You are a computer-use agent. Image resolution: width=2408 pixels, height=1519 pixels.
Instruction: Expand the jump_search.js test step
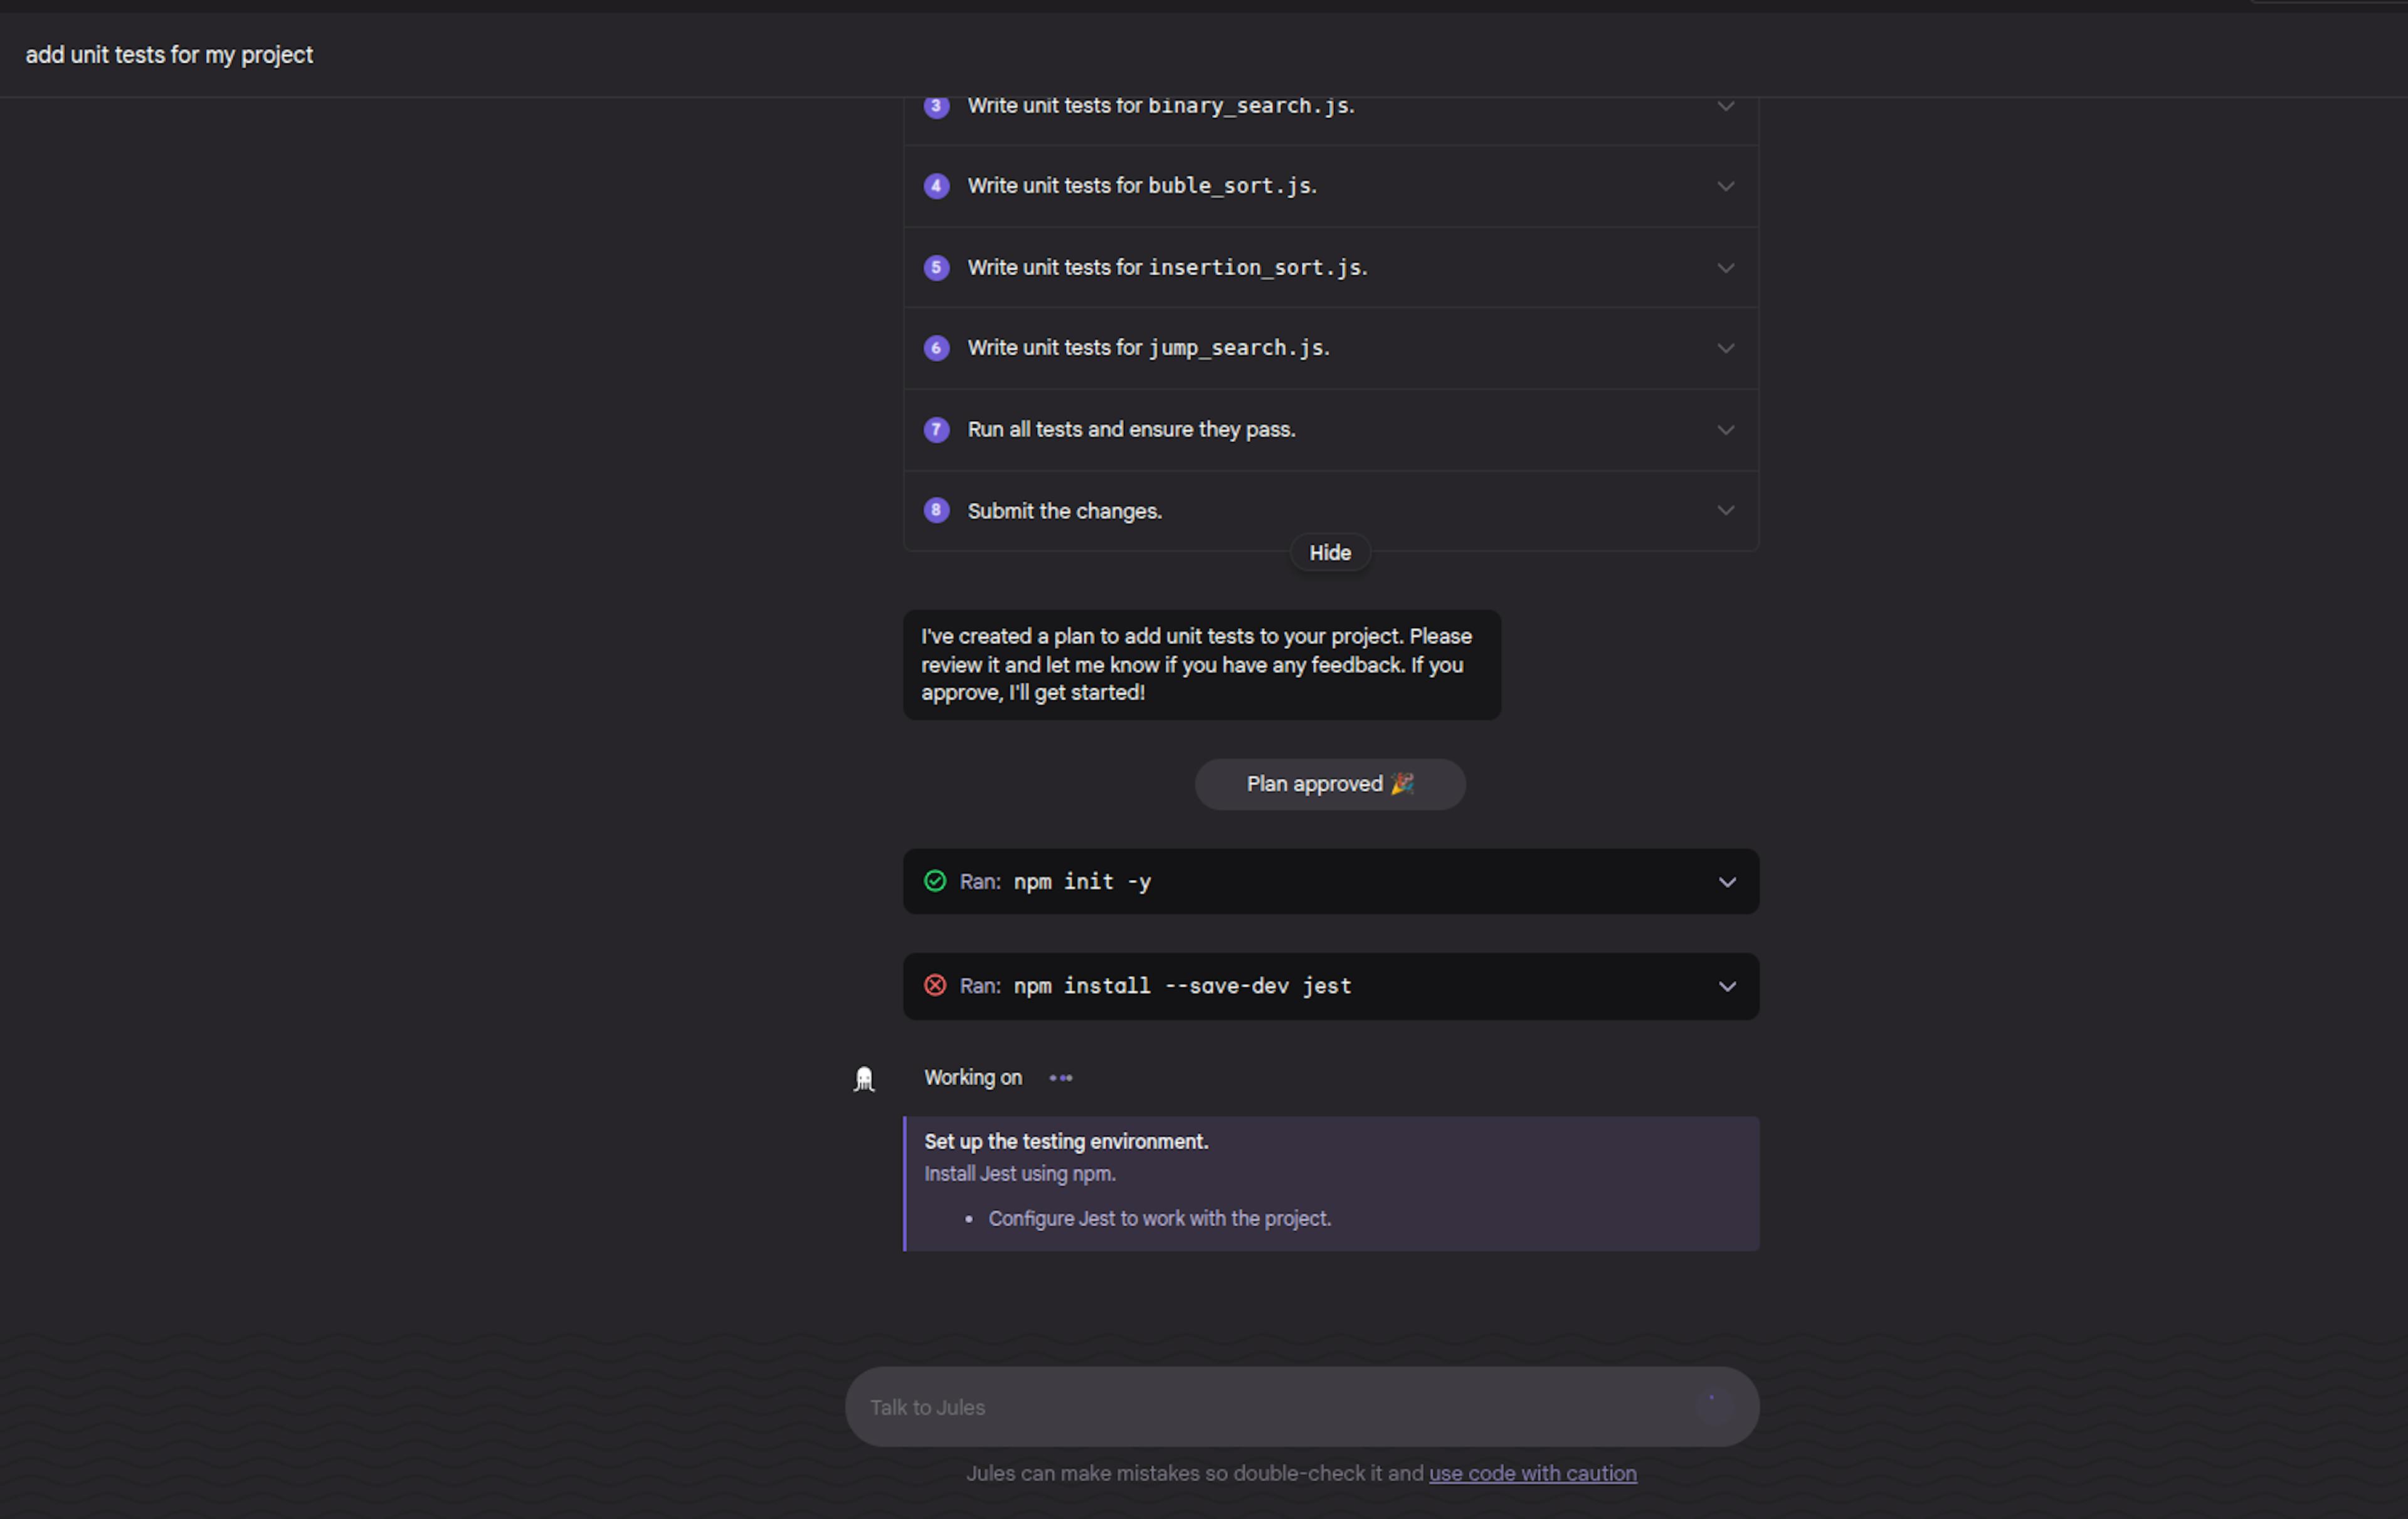(1725, 348)
